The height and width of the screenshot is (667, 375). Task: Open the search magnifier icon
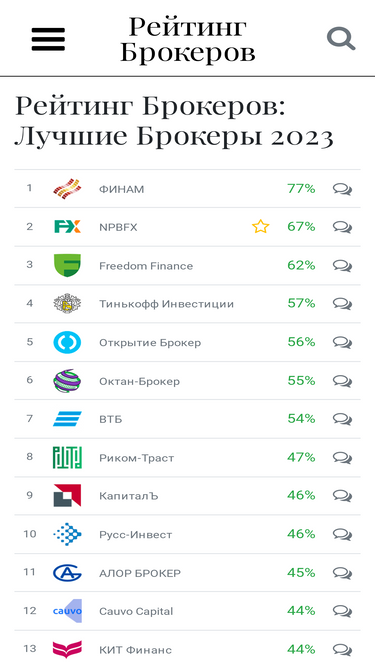pos(341,39)
